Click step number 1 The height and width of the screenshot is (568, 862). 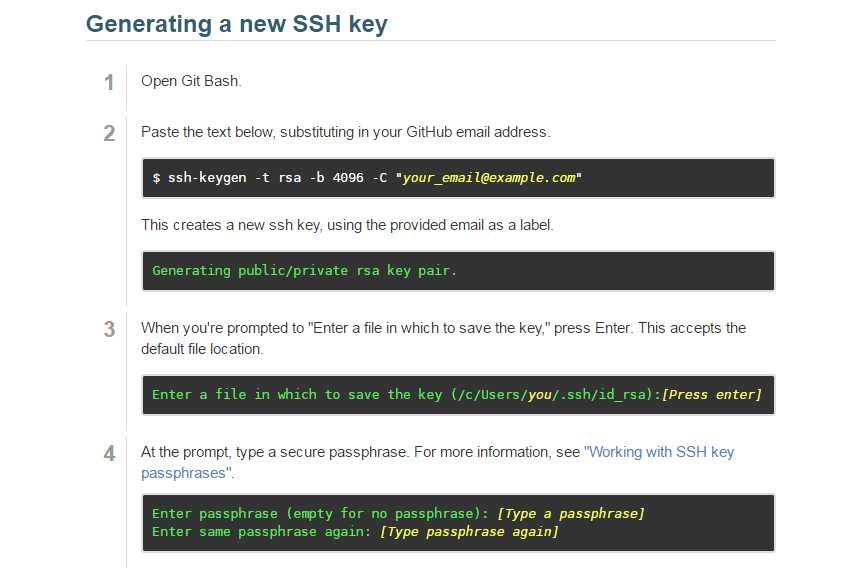point(109,82)
